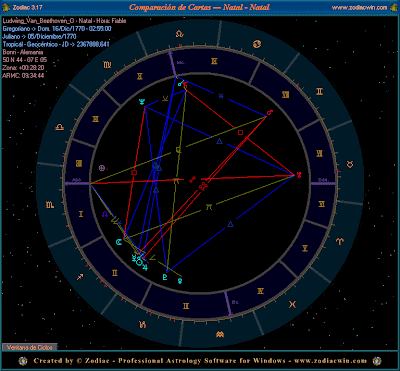
Task: Select the Gemini sign glyph on outer ring
Action: pos(319,91)
